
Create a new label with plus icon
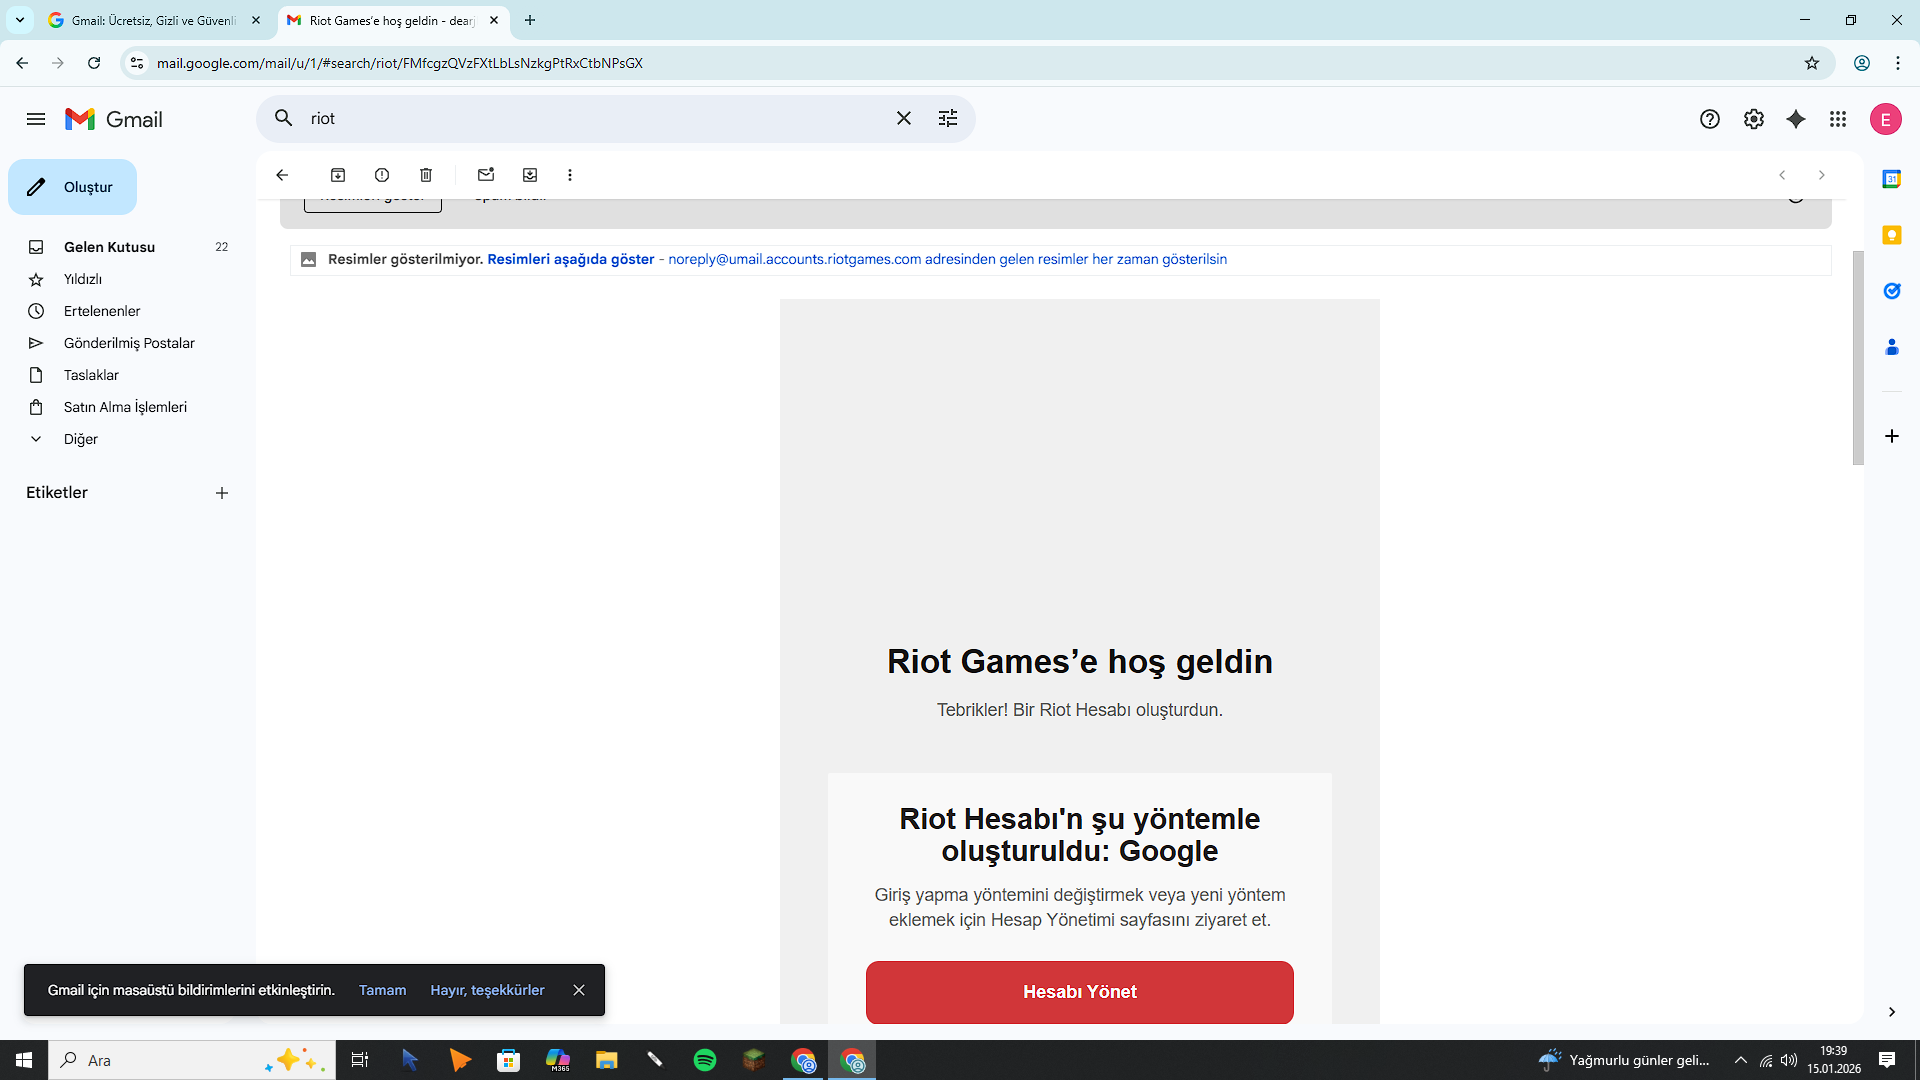coord(222,493)
